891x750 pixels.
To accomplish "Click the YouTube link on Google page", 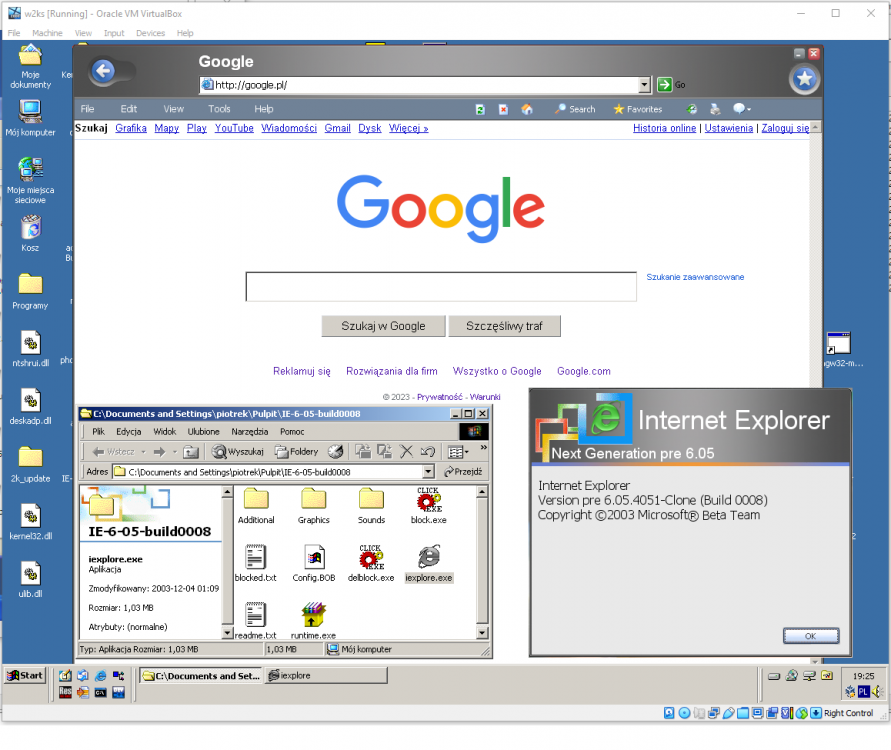I will pyautogui.click(x=234, y=128).
